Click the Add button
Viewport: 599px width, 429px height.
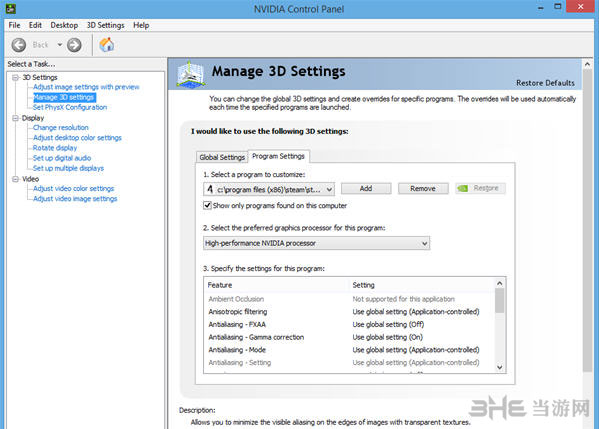366,188
